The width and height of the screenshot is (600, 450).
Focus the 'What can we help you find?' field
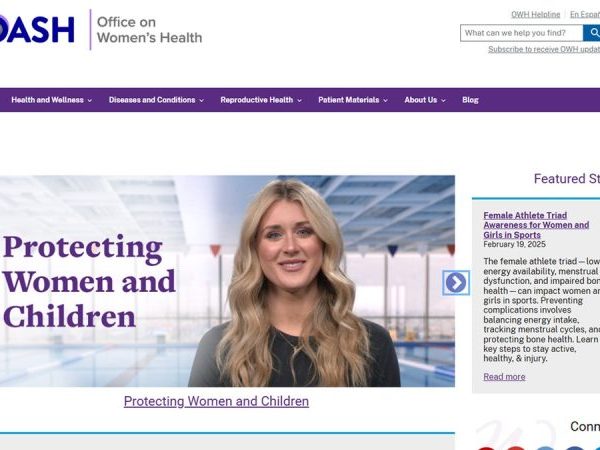tap(521, 33)
